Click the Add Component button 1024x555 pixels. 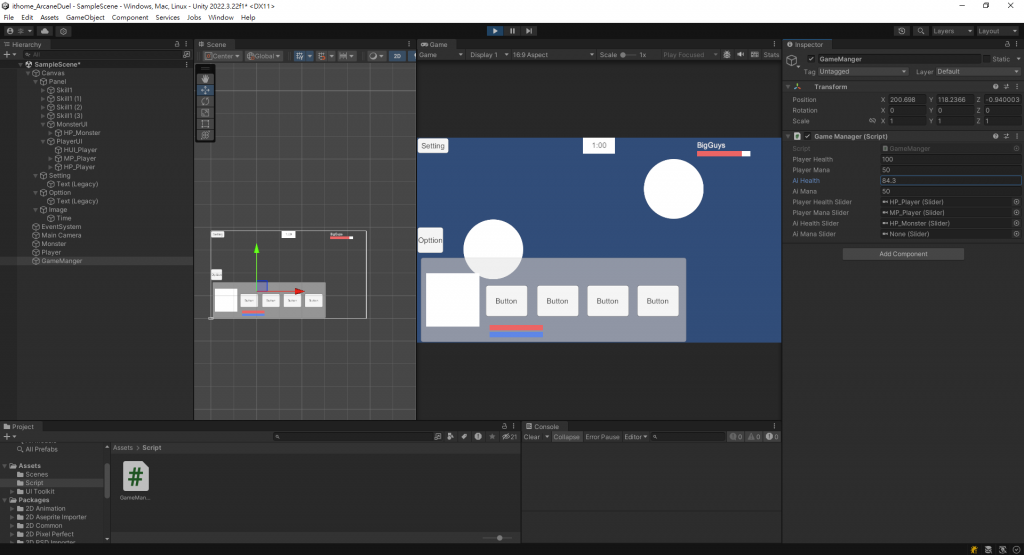coord(903,254)
